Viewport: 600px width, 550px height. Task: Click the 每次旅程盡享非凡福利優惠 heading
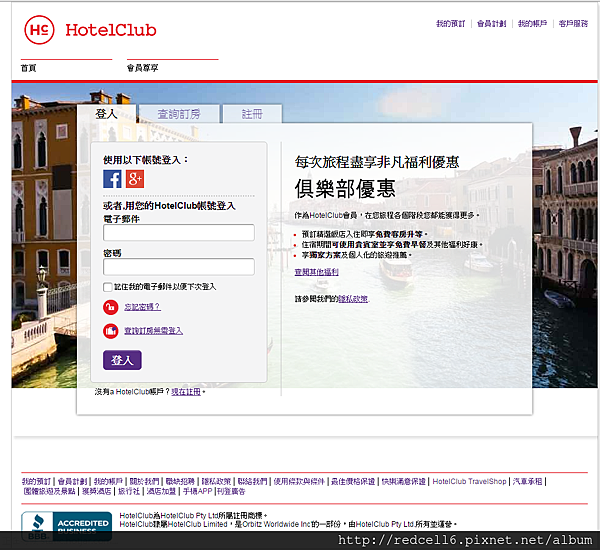point(377,162)
